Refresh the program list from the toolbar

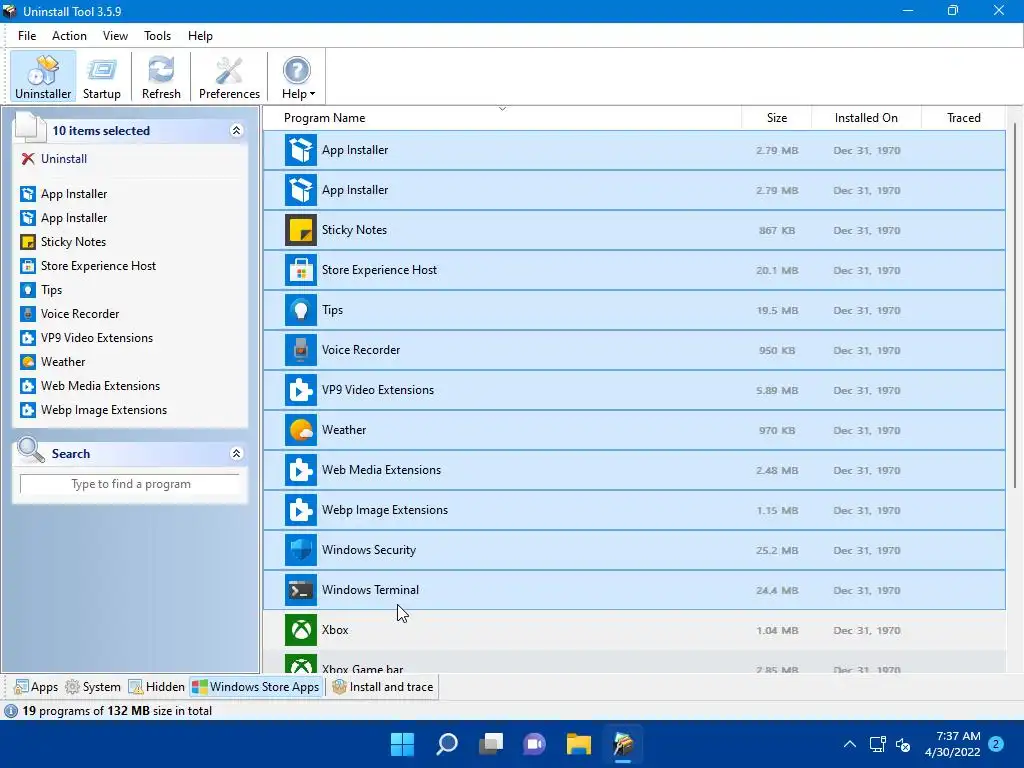(161, 76)
